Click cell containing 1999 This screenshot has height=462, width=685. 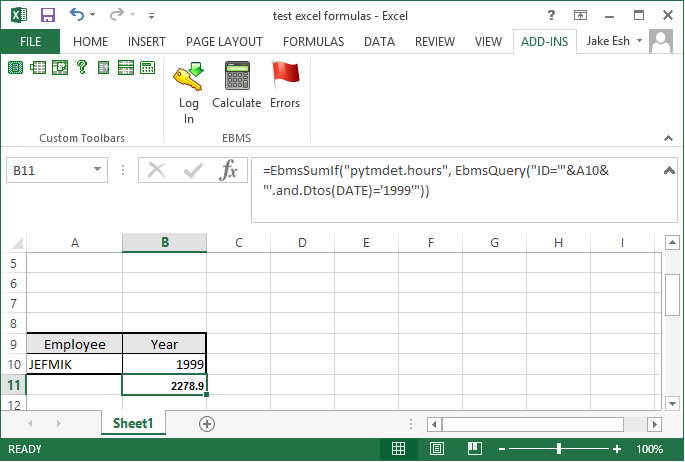[165, 364]
